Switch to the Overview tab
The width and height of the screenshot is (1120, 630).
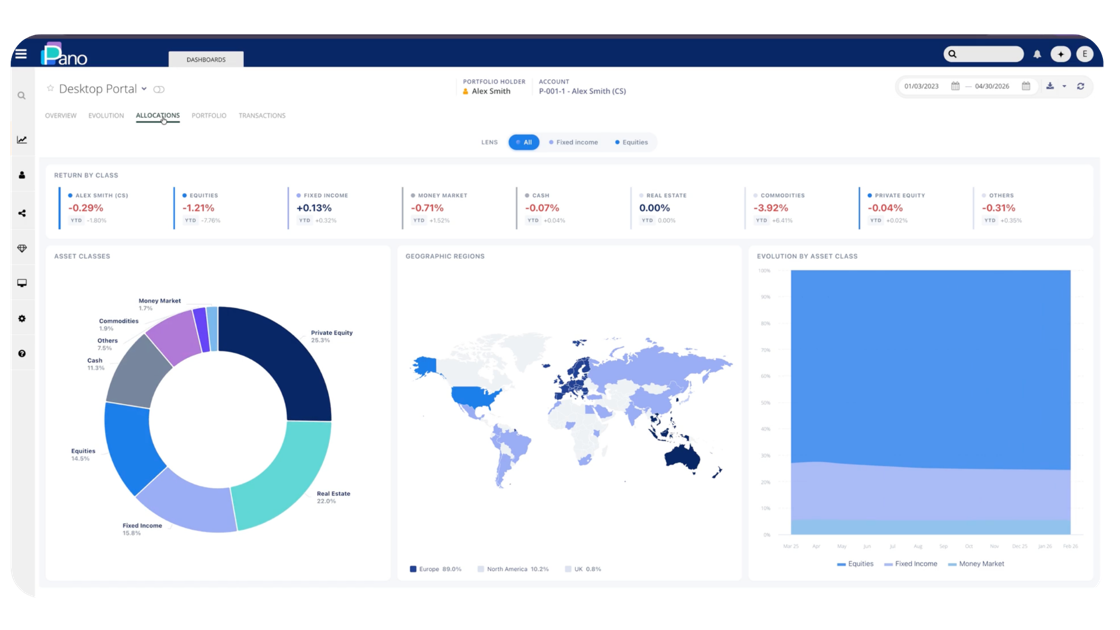pyautogui.click(x=61, y=116)
